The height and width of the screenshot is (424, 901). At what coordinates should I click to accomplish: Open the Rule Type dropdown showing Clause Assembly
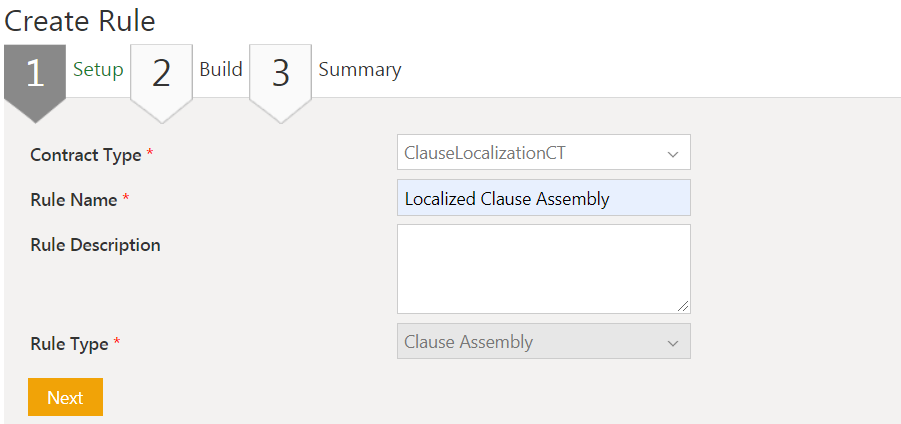click(530, 342)
